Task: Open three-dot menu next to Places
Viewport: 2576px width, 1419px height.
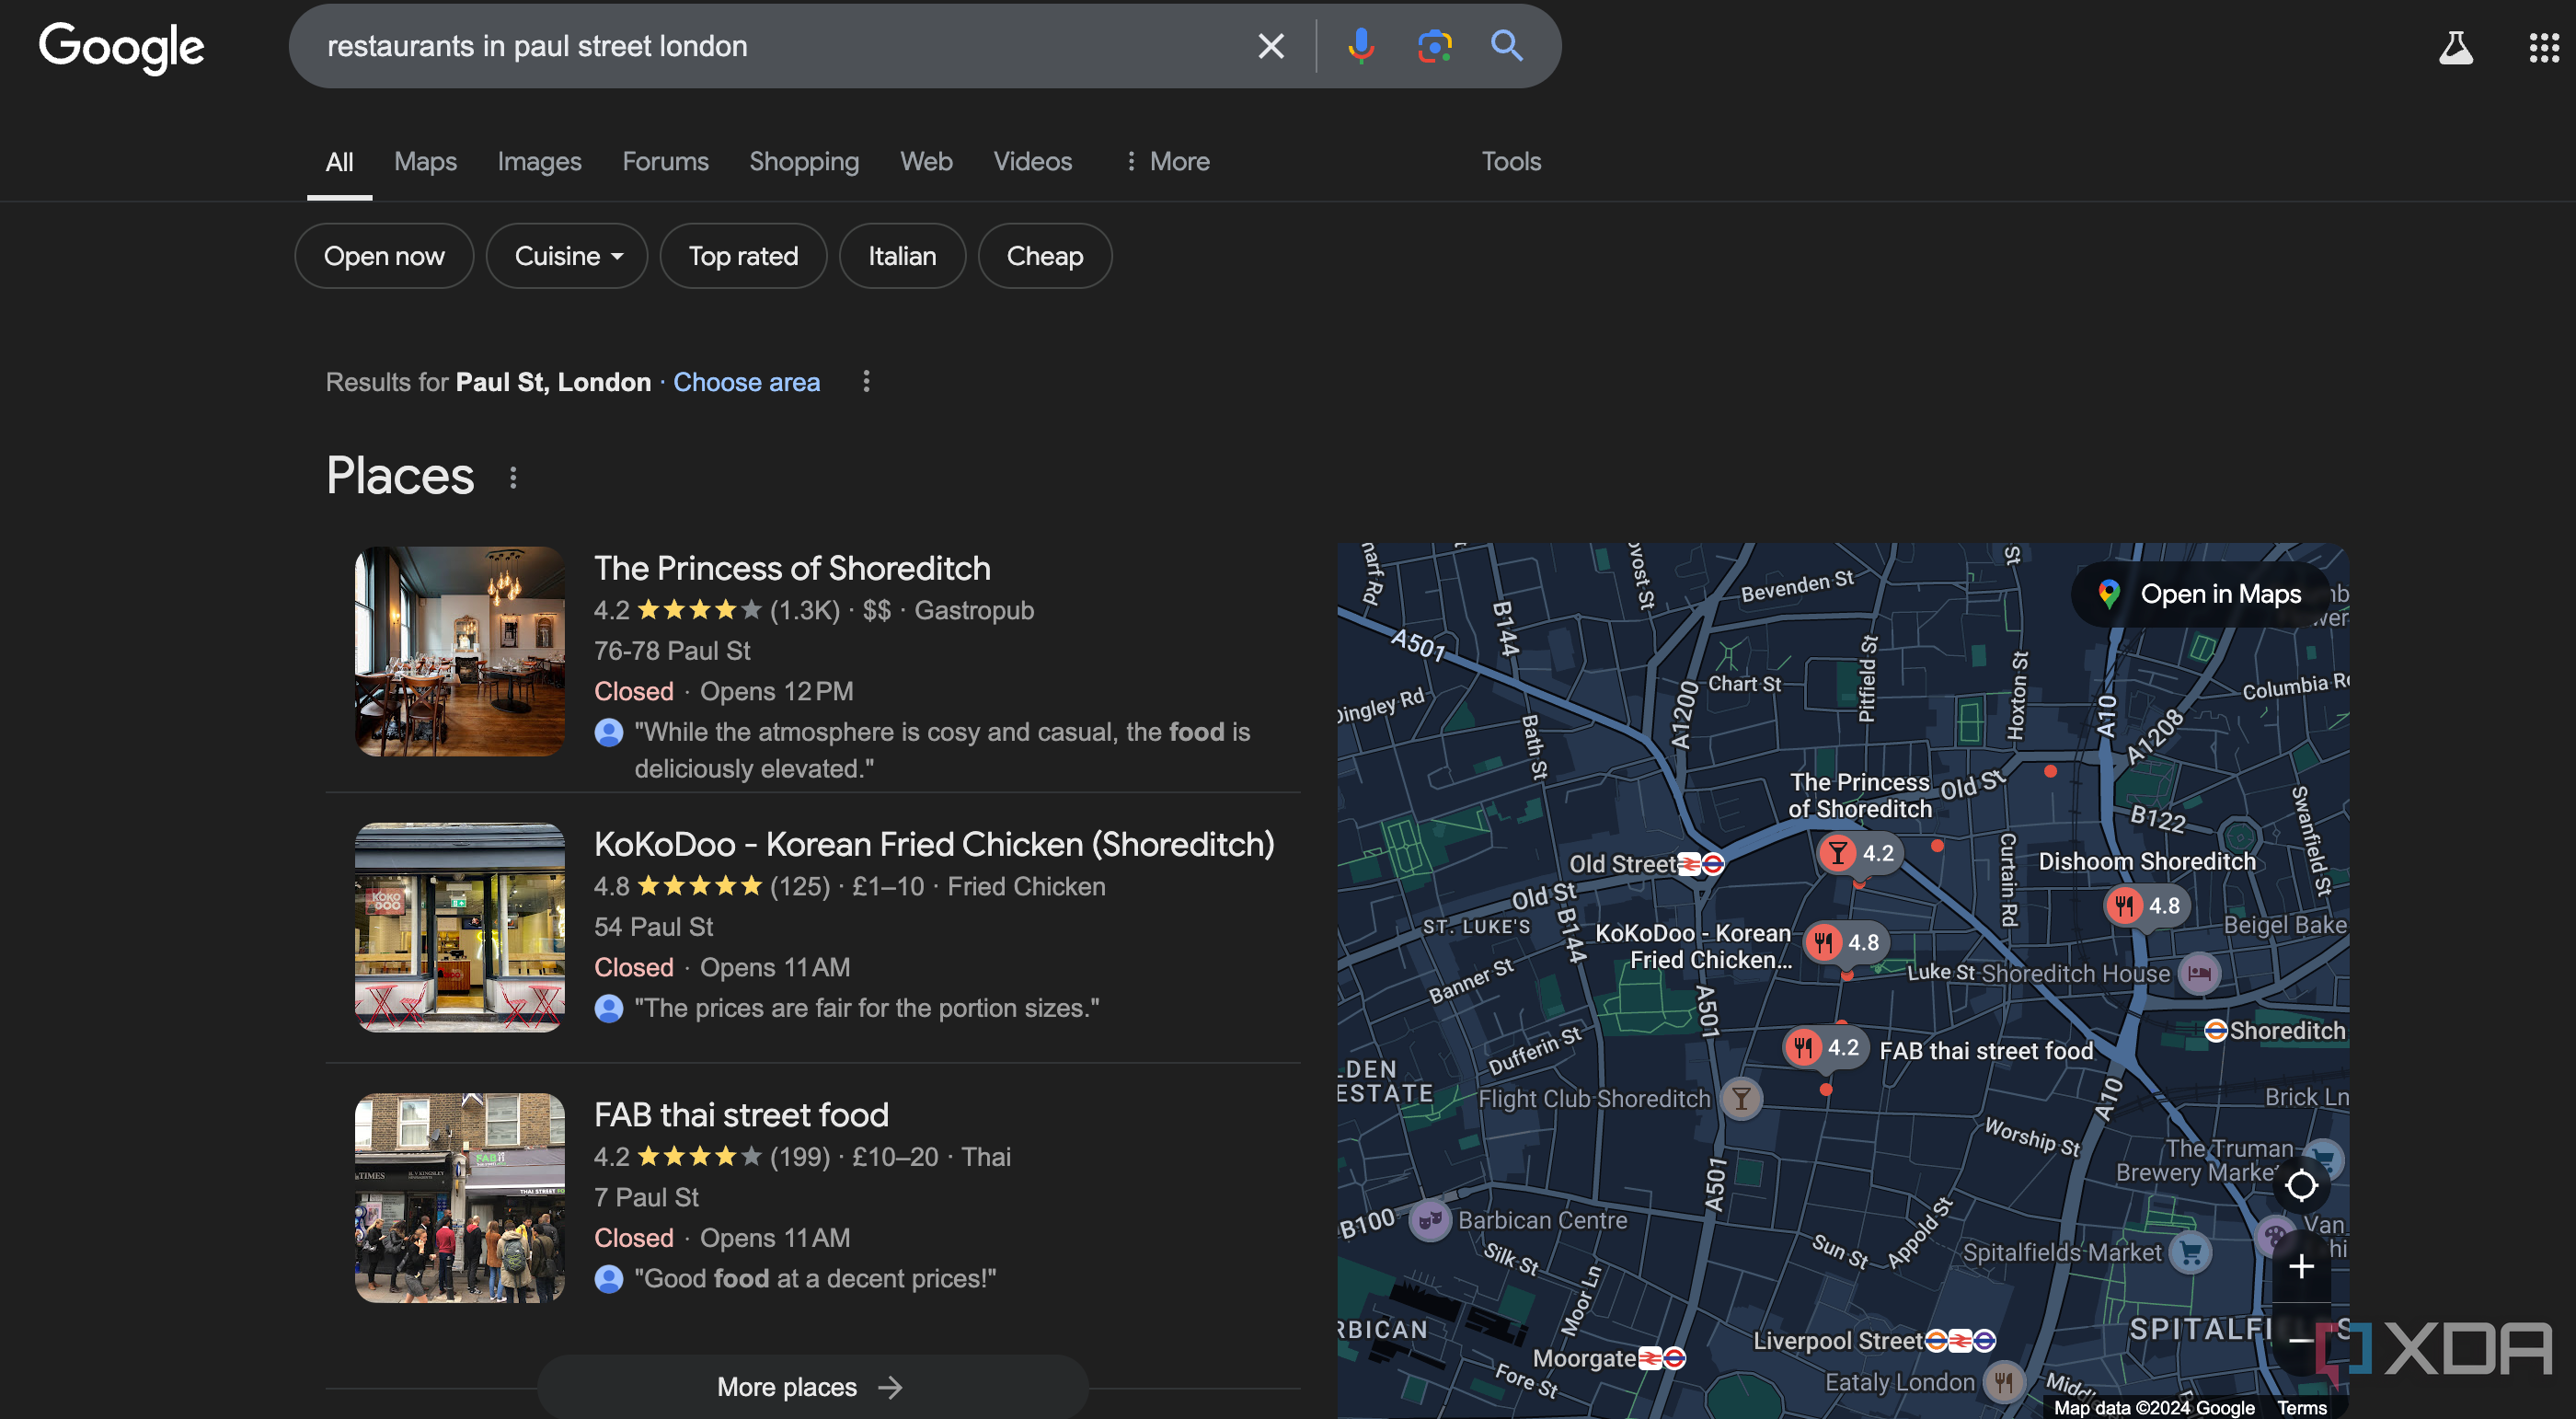Action: click(513, 478)
